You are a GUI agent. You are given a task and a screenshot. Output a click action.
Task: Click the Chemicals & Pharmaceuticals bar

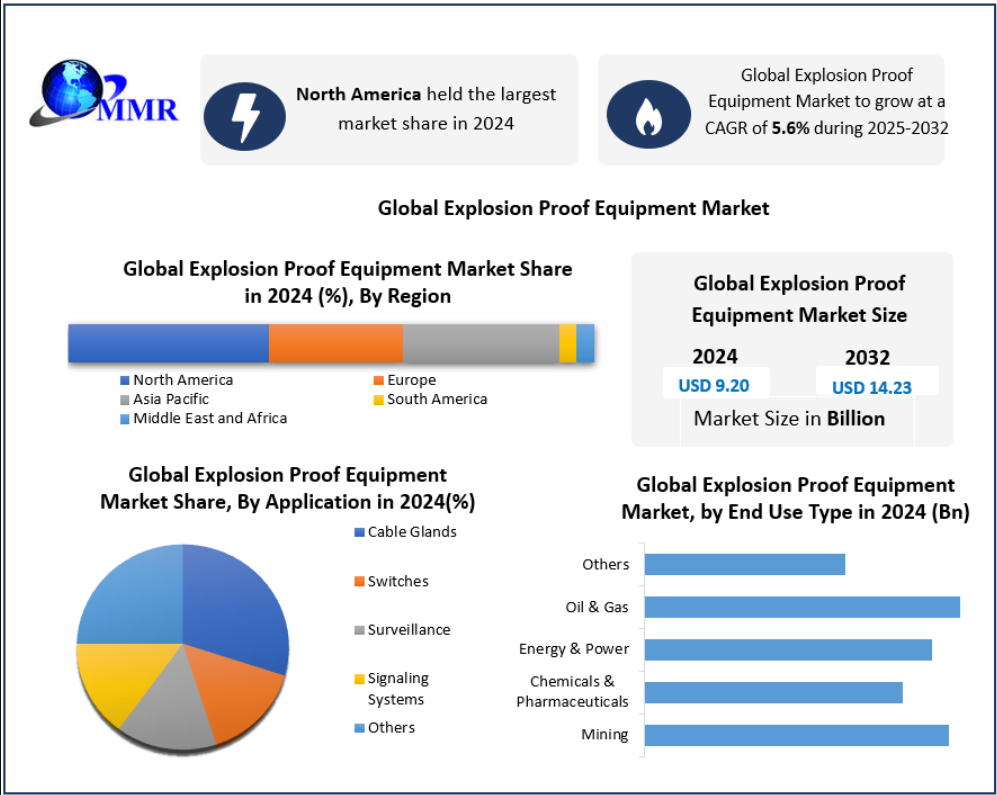(773, 692)
